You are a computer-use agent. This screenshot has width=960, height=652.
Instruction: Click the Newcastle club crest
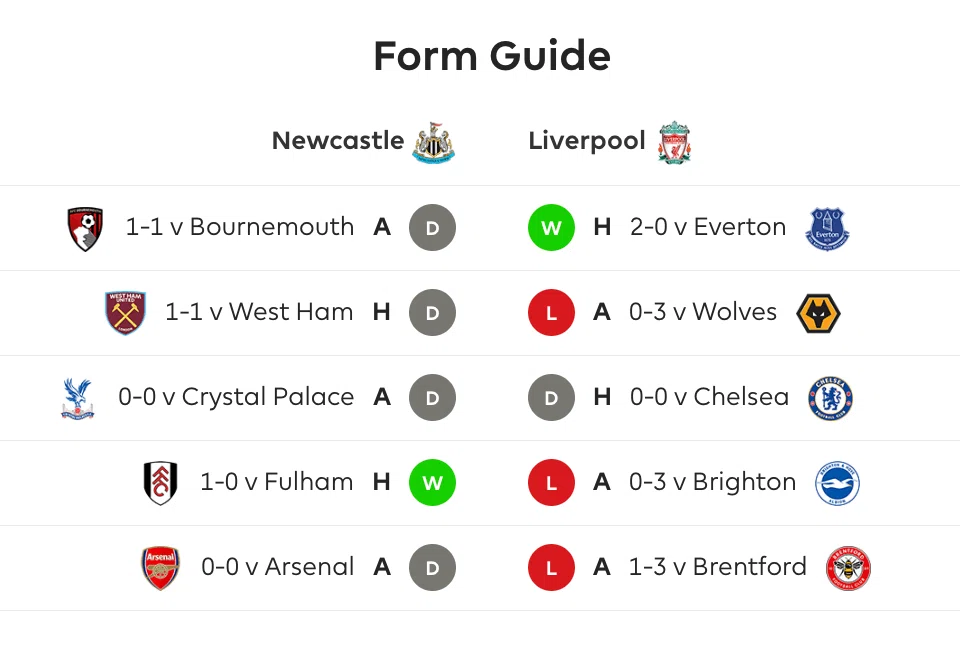tap(433, 141)
